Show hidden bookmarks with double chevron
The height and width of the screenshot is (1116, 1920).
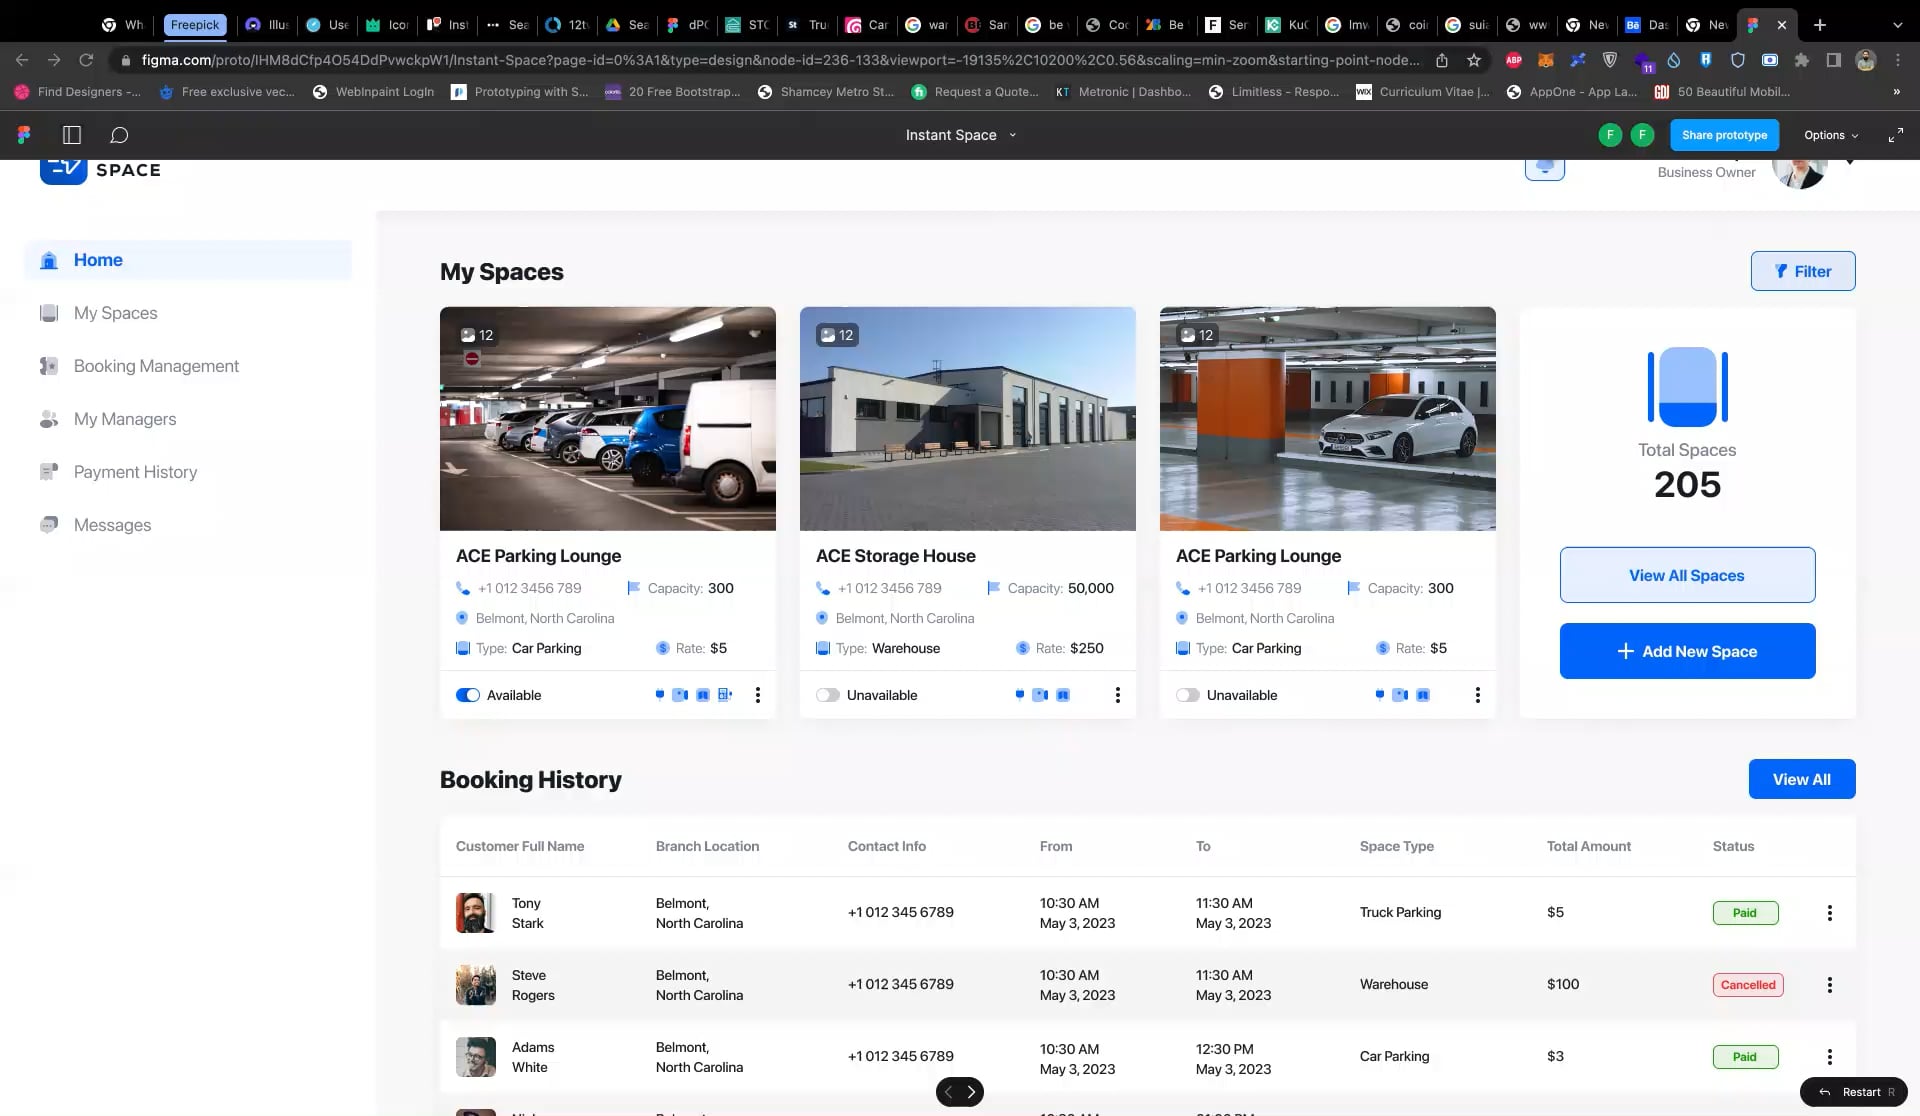pyautogui.click(x=1896, y=92)
